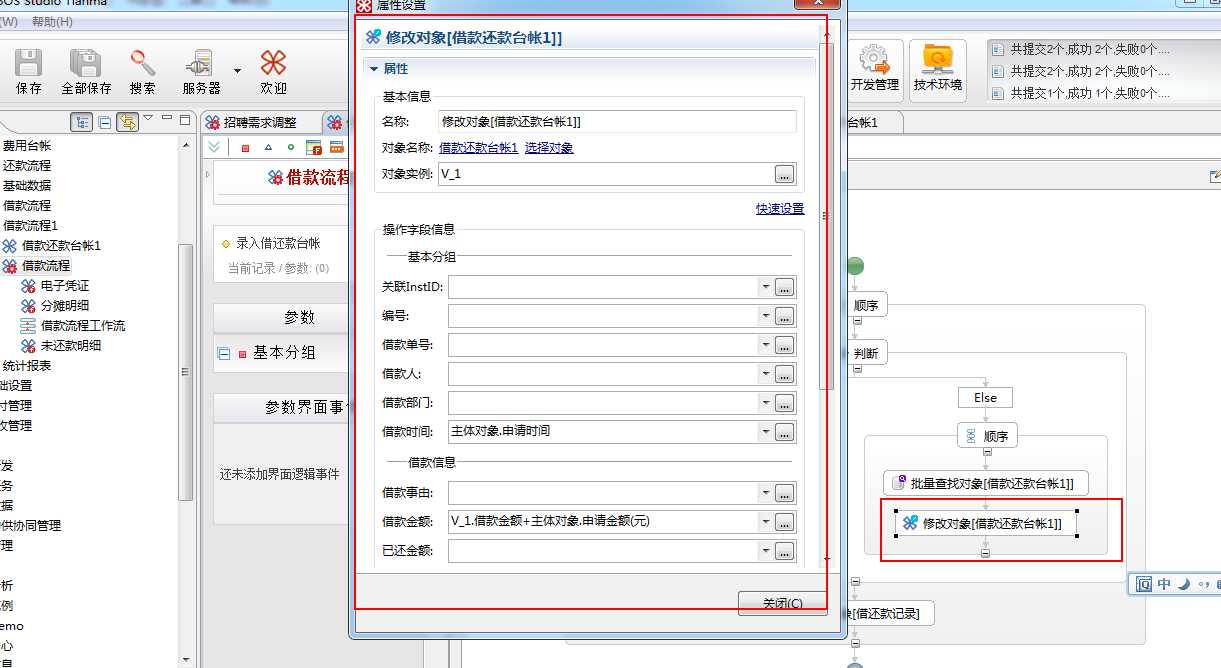Select 未还款明细 in the tree
Viewport: 1221px width, 668px height.
point(71,345)
